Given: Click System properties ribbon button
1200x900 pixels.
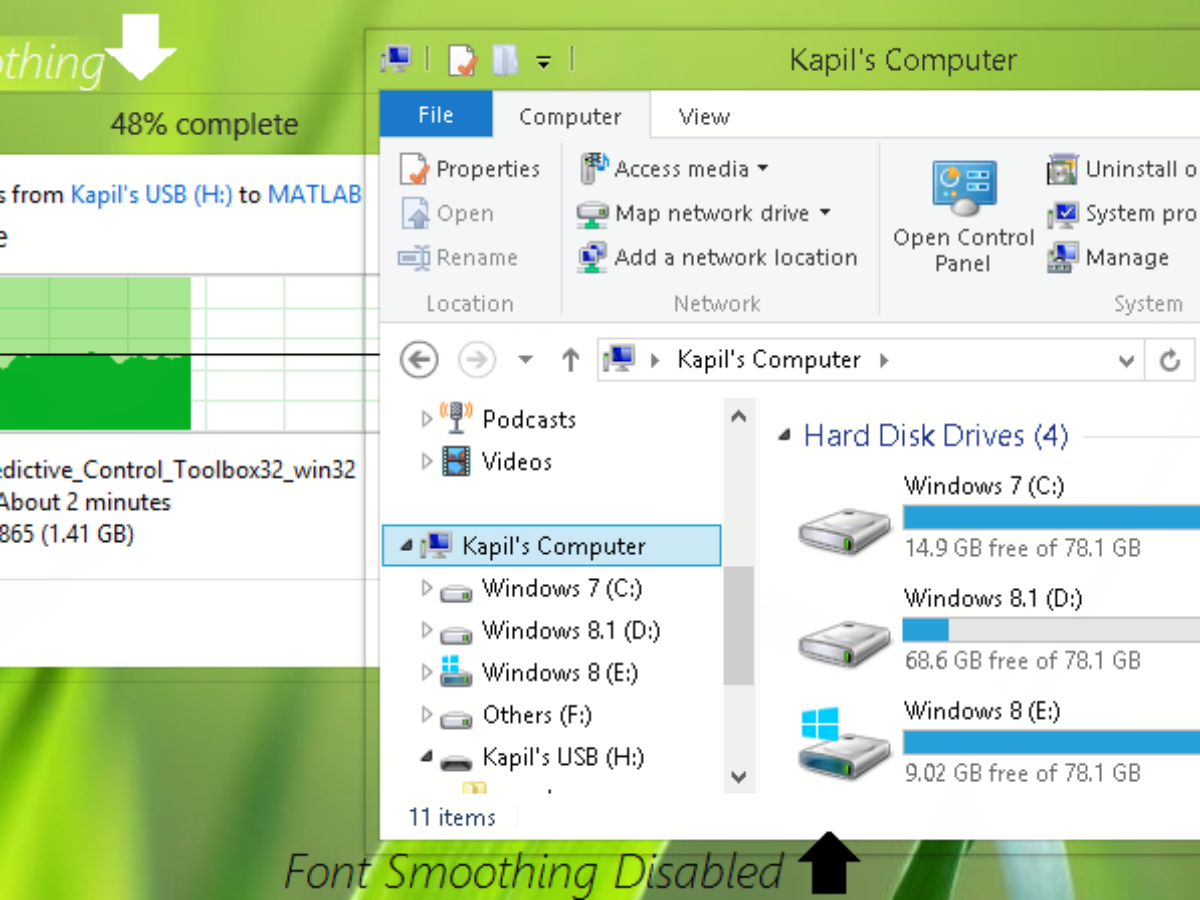Looking at the screenshot, I should click(1122, 213).
